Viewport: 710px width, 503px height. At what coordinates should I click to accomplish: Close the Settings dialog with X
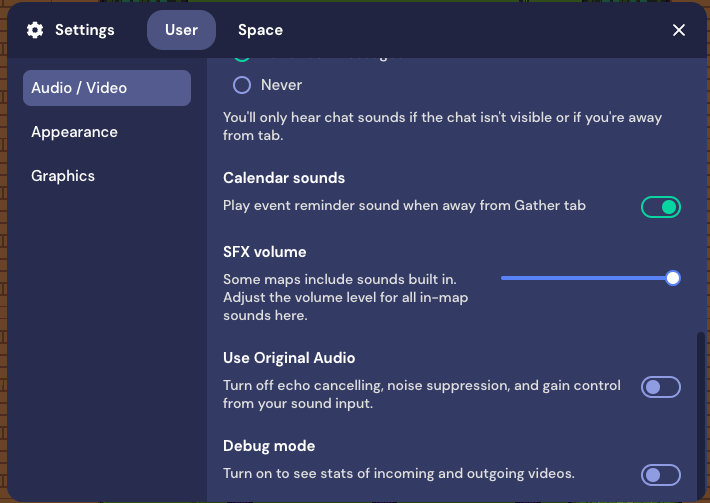click(x=679, y=30)
